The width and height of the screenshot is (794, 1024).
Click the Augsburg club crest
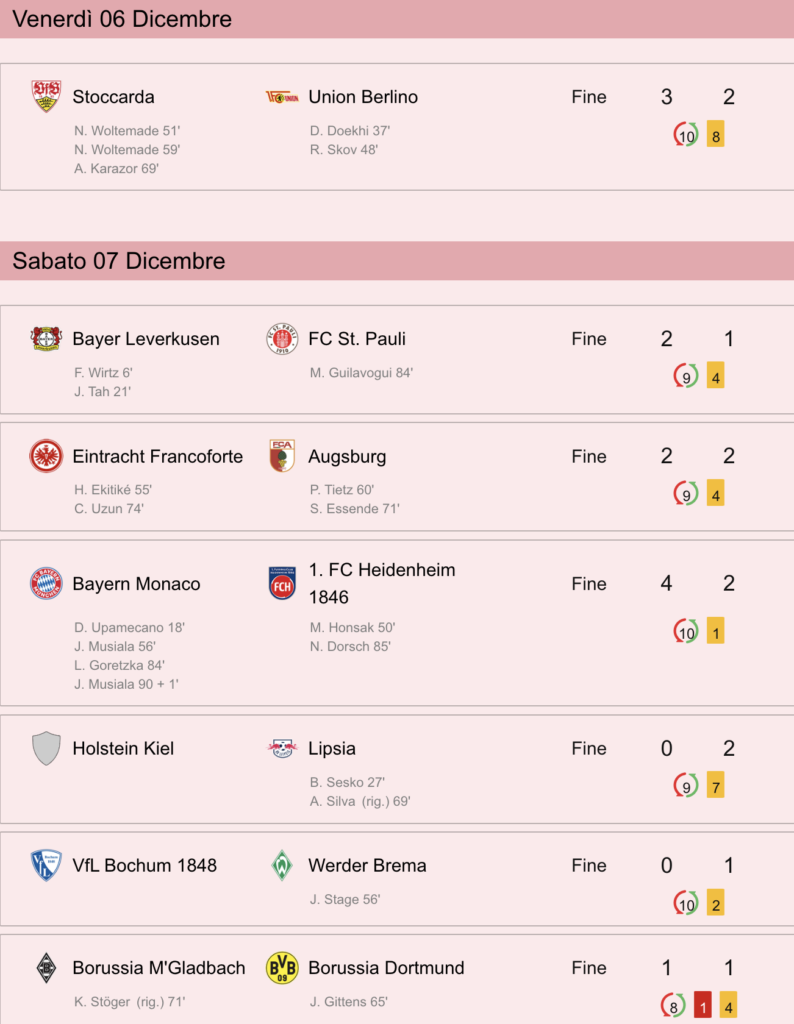282,456
